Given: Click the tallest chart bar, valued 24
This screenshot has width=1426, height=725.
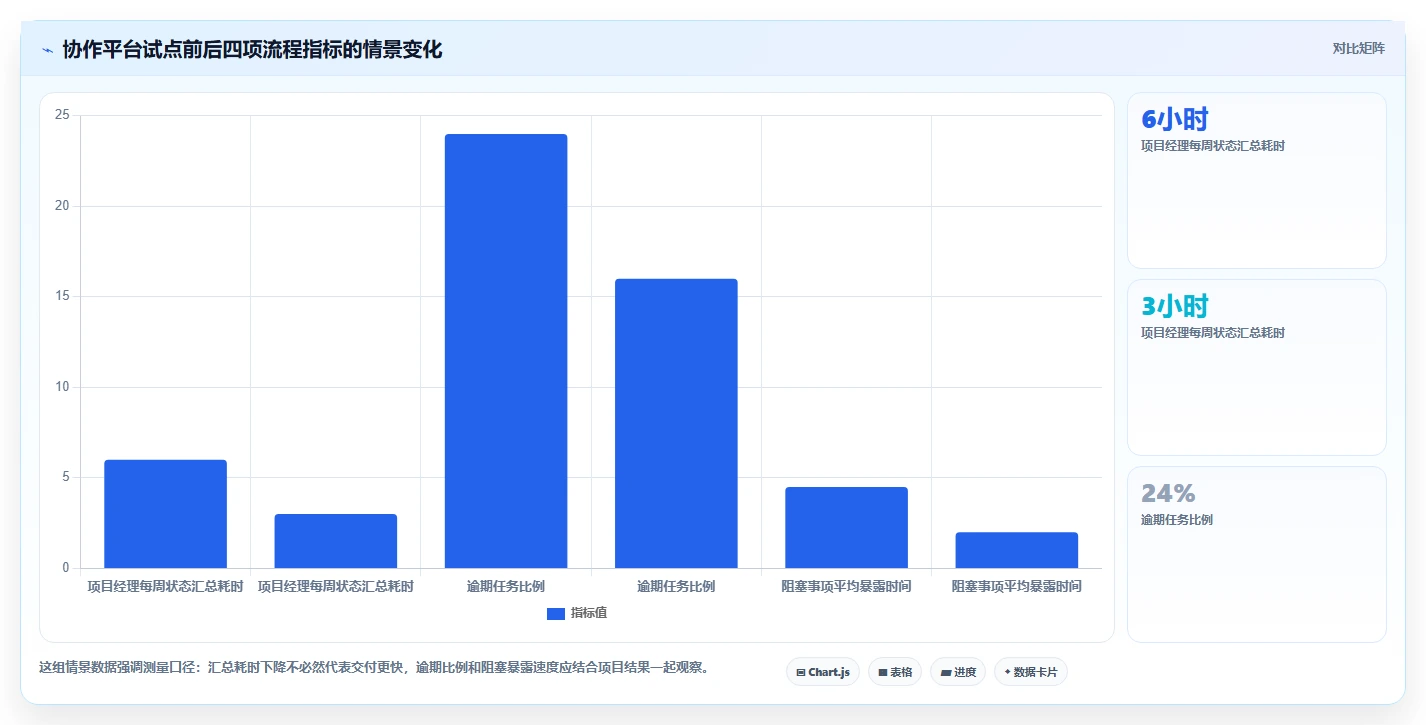Looking at the screenshot, I should point(506,351).
